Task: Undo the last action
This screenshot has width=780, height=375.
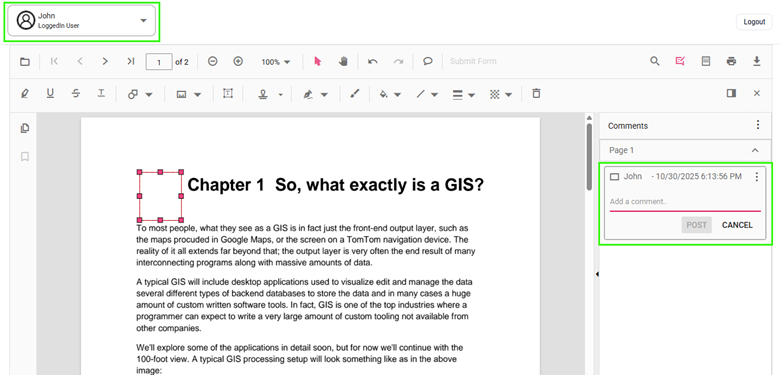Action: [x=373, y=61]
